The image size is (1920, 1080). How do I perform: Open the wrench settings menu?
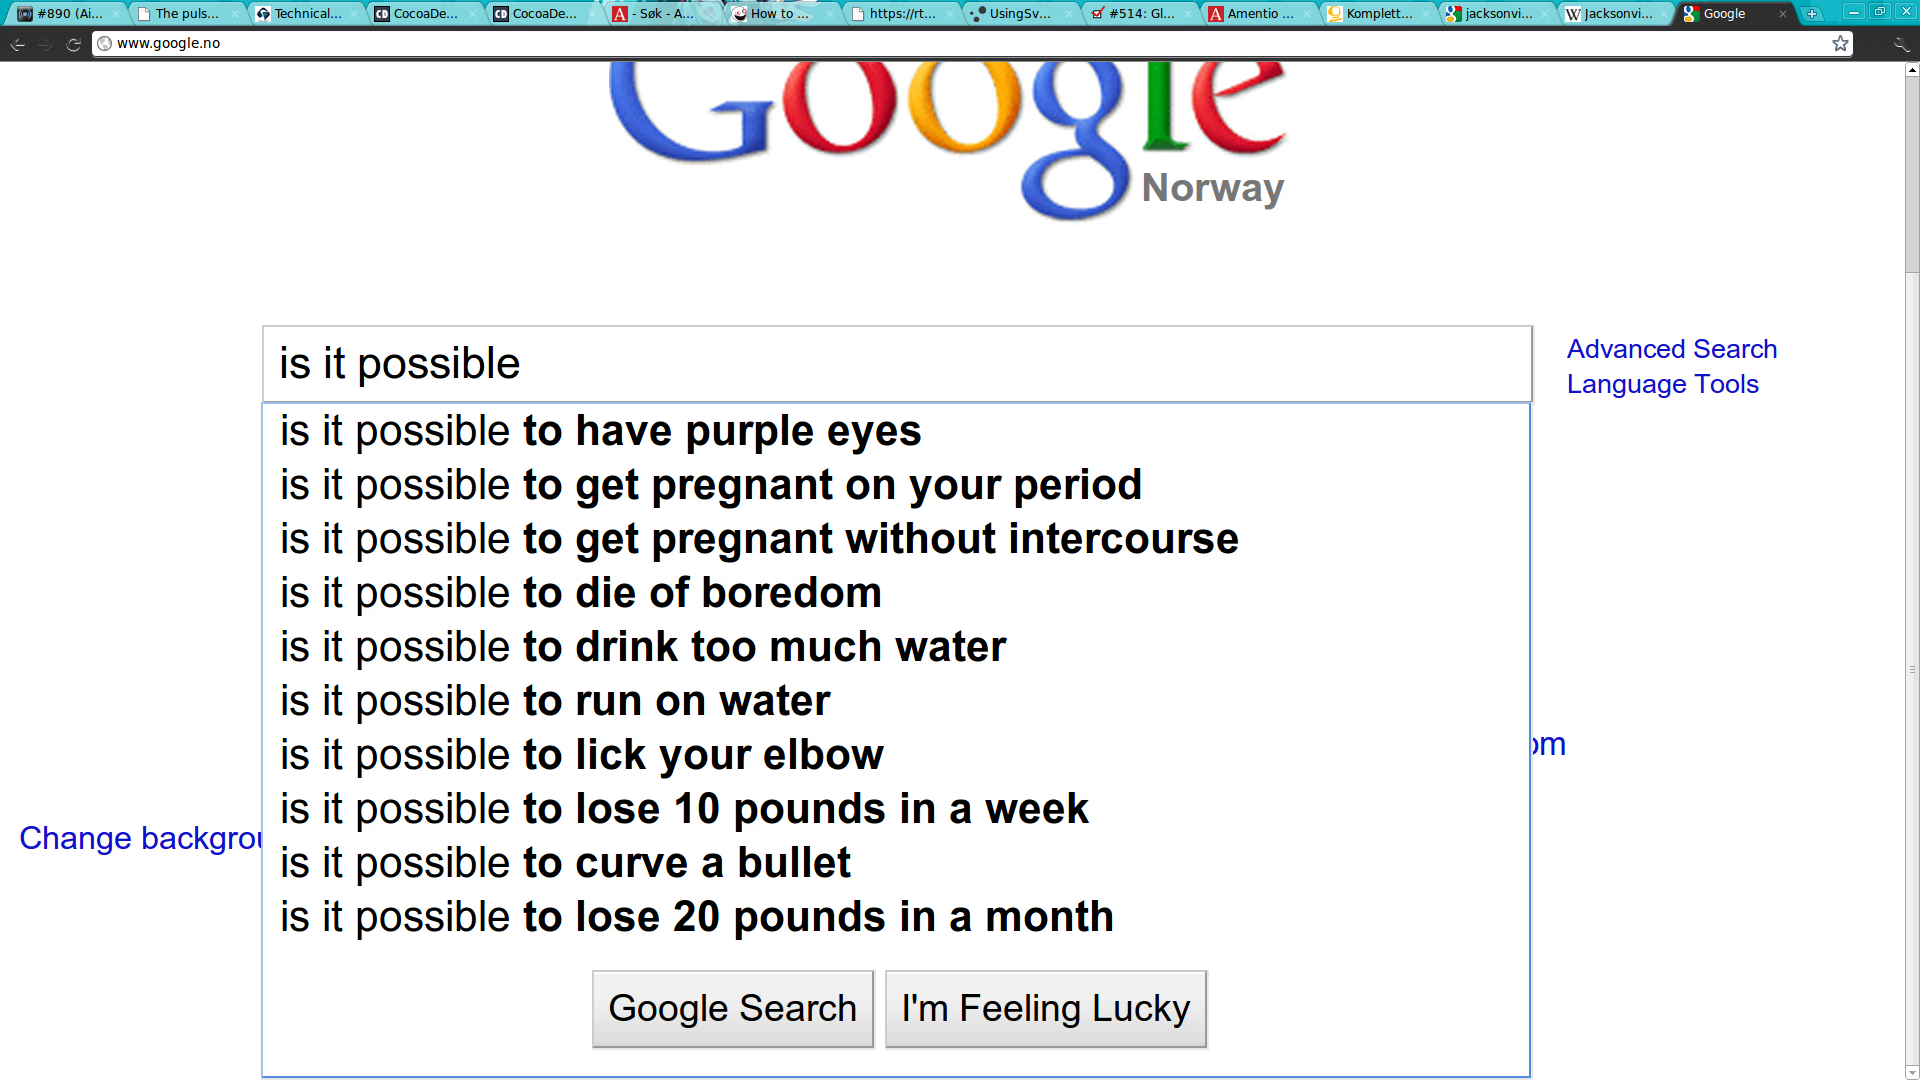1901,44
